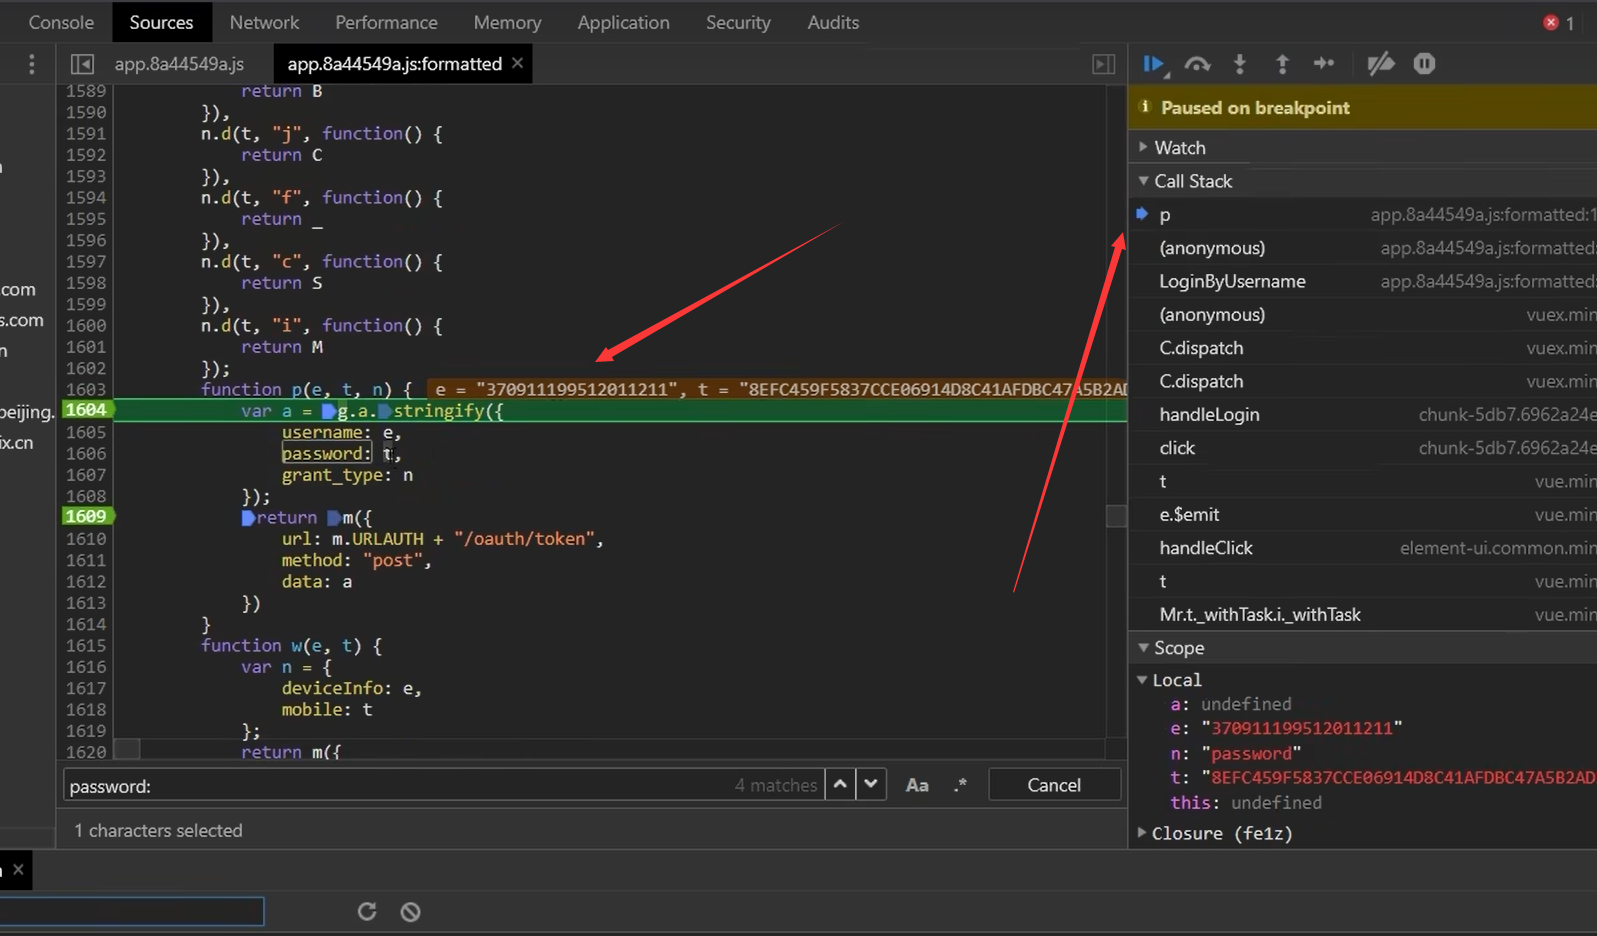Switch to the Console tab
The image size is (1597, 936).
click(61, 22)
